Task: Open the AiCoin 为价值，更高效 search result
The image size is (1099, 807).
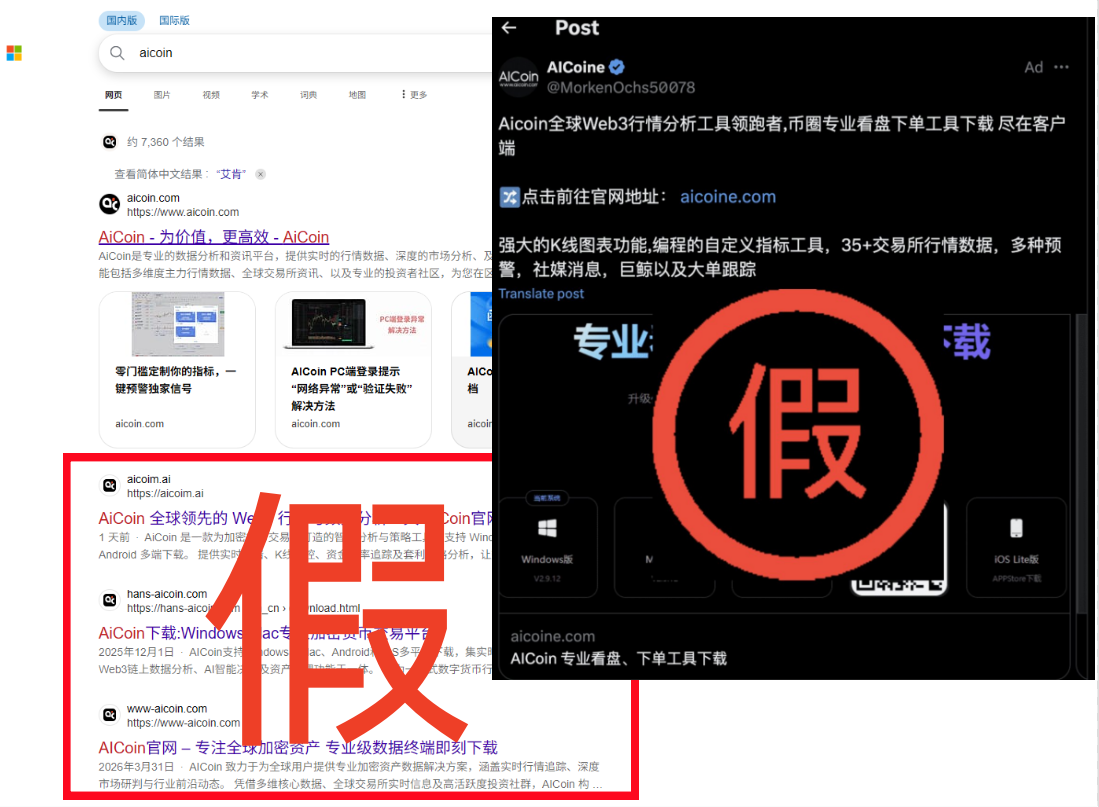Action: coord(213,236)
